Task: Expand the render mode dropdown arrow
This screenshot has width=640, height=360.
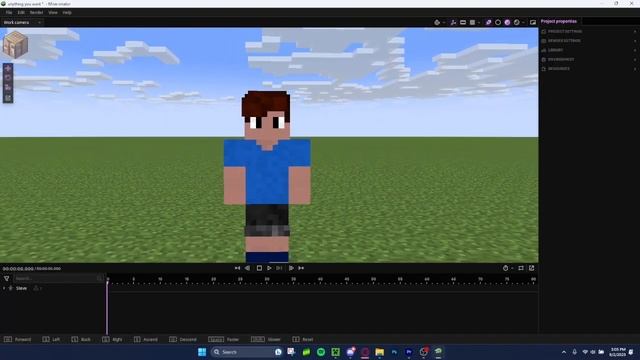Action: 523,23
